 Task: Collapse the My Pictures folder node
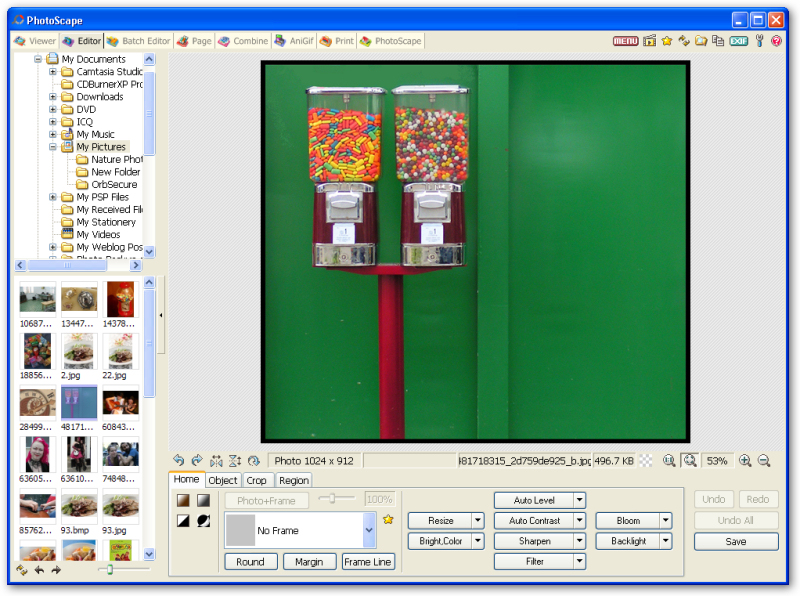[x=53, y=147]
